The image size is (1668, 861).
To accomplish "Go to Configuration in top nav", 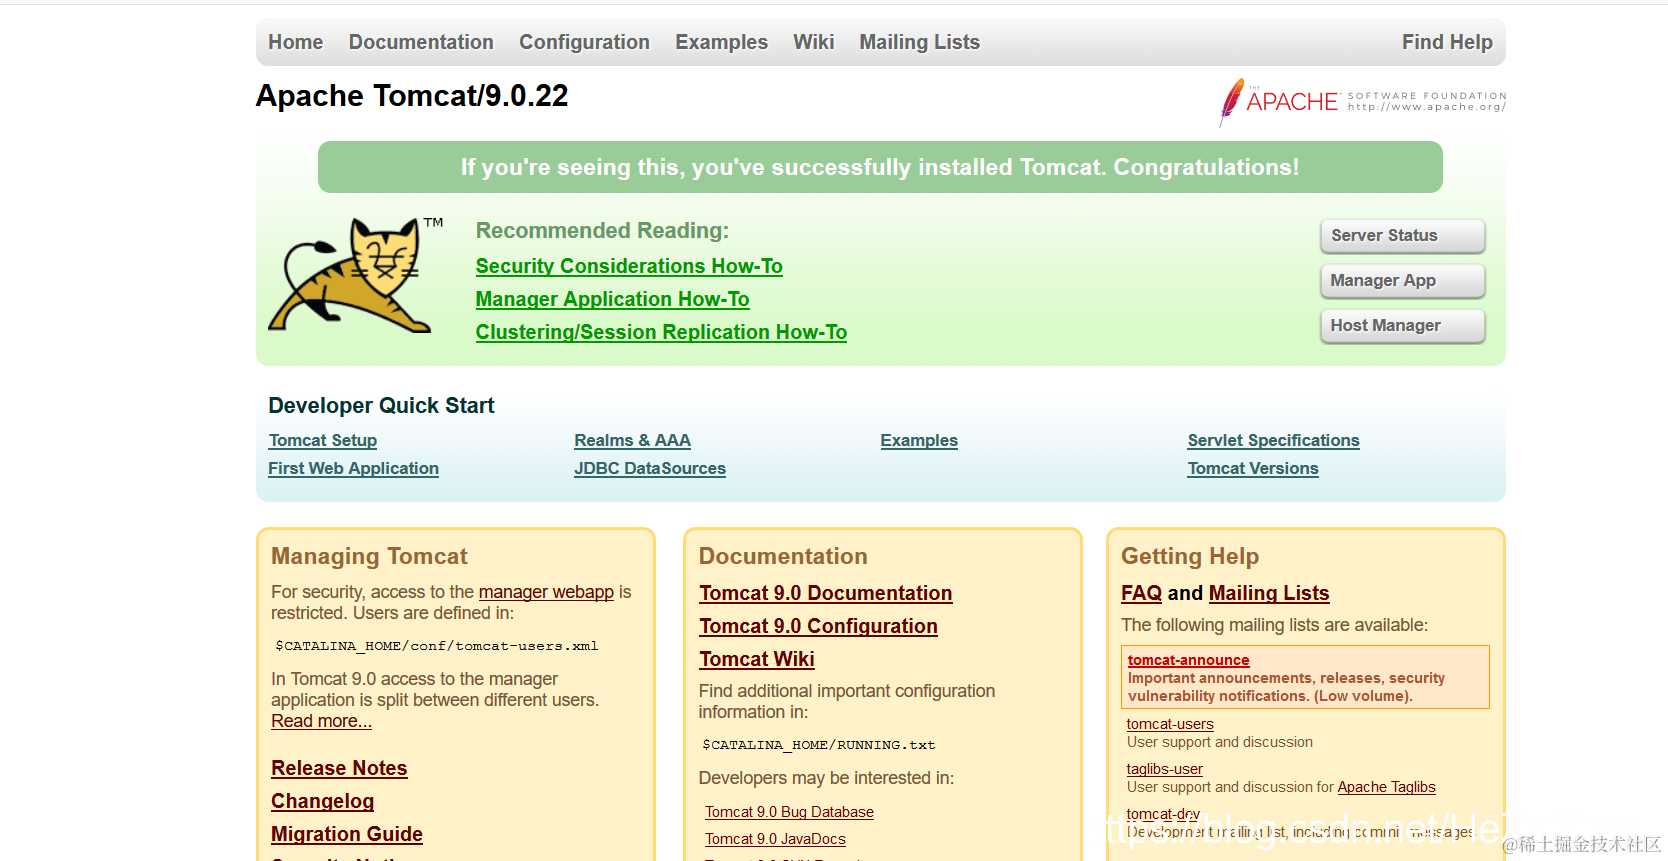I will (x=584, y=42).
